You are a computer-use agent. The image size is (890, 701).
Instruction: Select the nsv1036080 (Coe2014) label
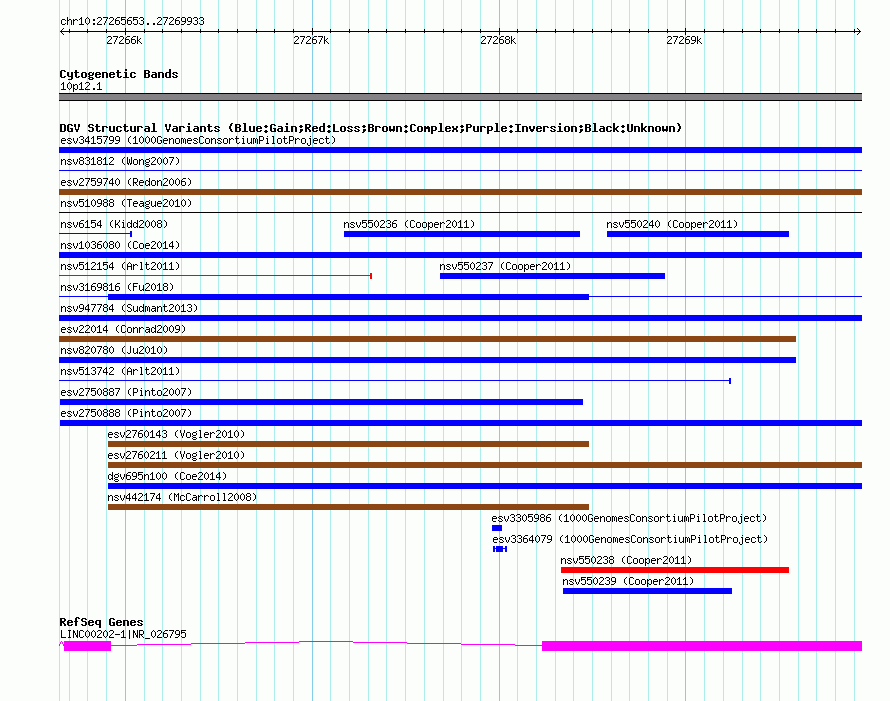pyautogui.click(x=120, y=245)
